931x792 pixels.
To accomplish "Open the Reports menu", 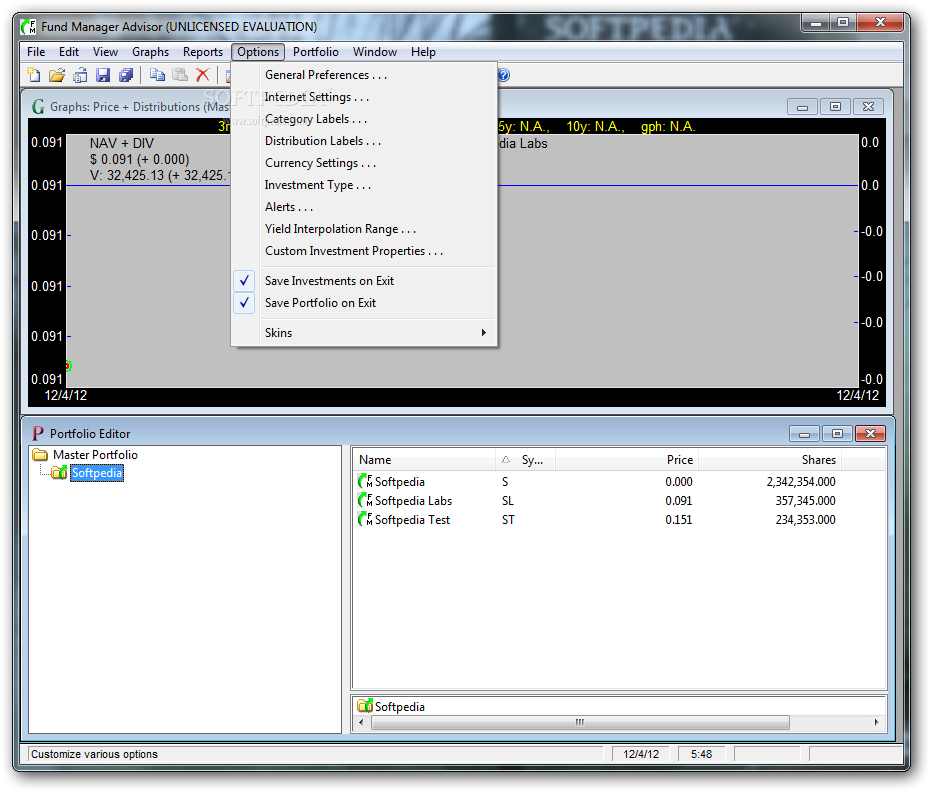I will pos(202,52).
